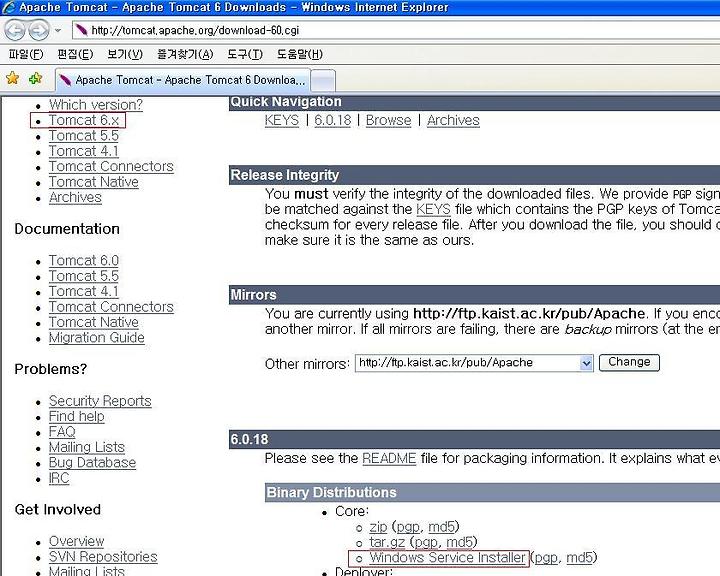Click the Internet Explorer title bar icon
The height and width of the screenshot is (576, 720).
pyautogui.click(x=8, y=7)
